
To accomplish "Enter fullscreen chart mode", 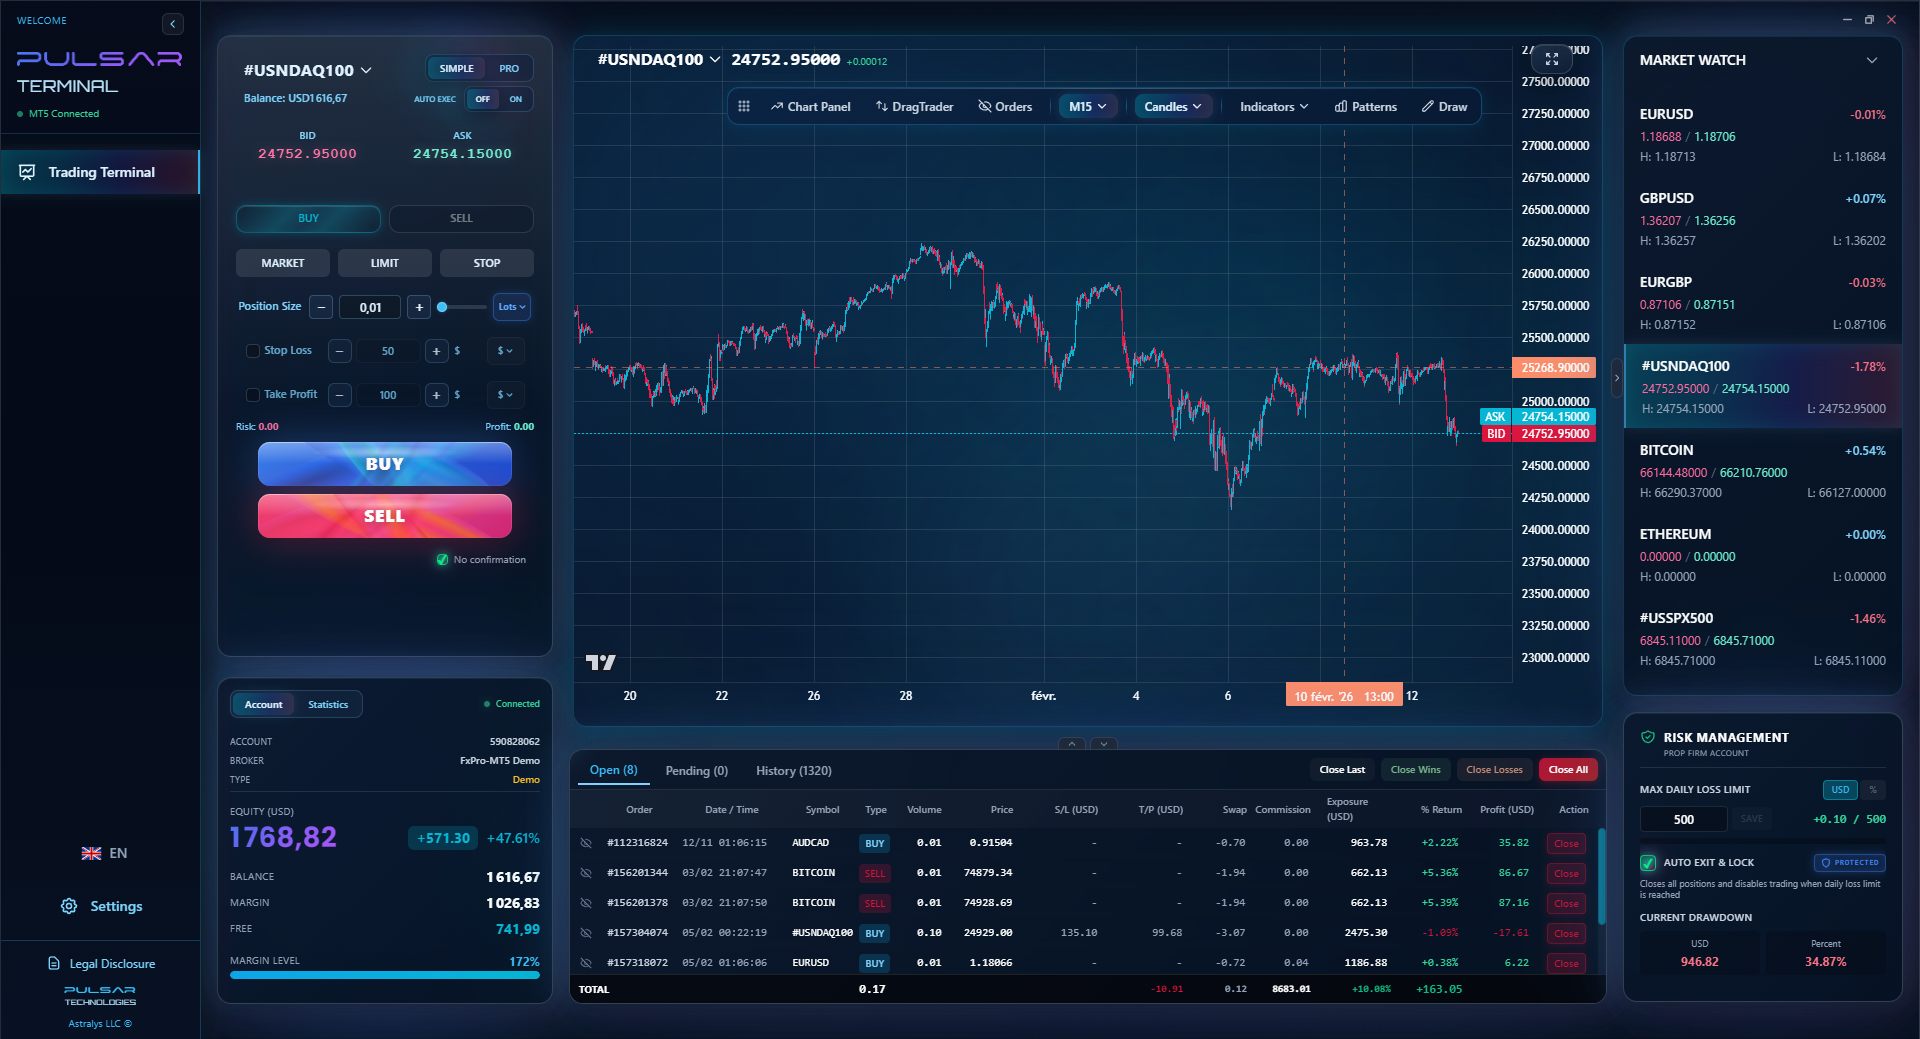I will point(1551,59).
